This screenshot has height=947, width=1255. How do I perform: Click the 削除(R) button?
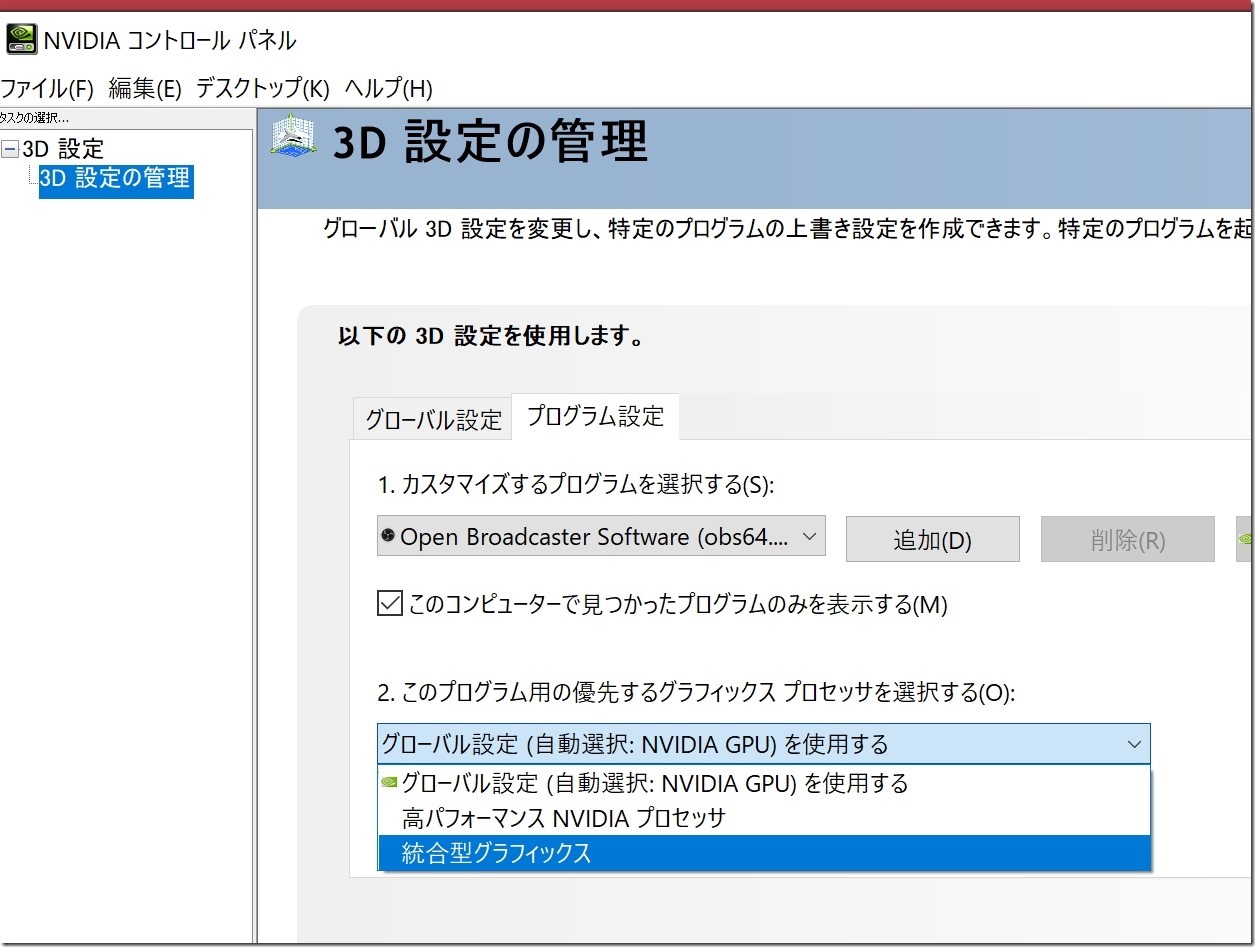click(1127, 540)
